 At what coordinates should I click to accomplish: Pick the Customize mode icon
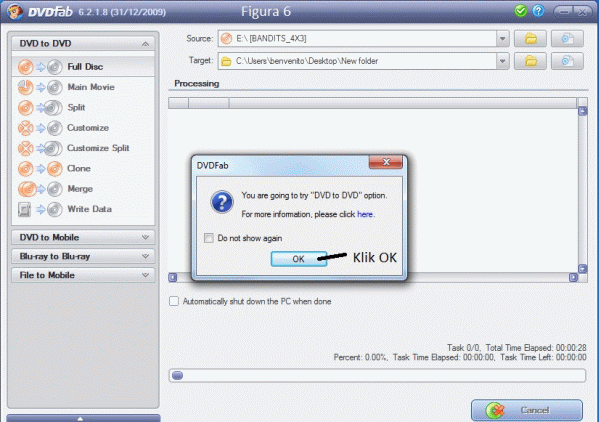tap(40, 128)
